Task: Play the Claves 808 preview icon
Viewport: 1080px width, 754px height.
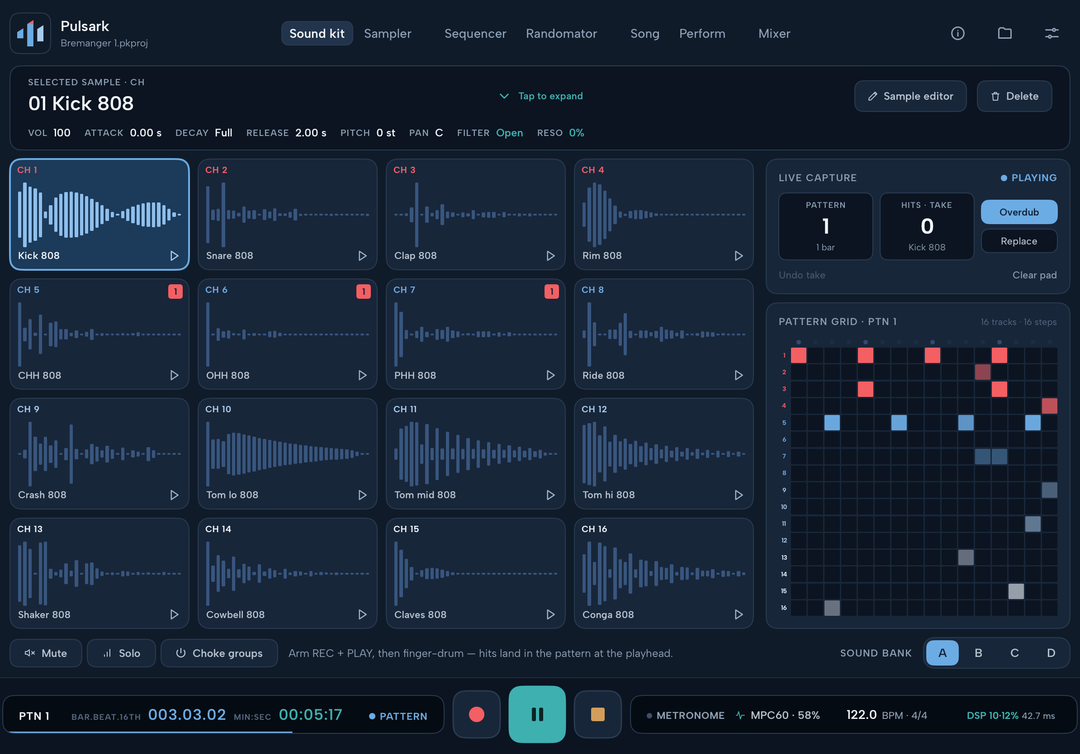Action: [x=550, y=614]
